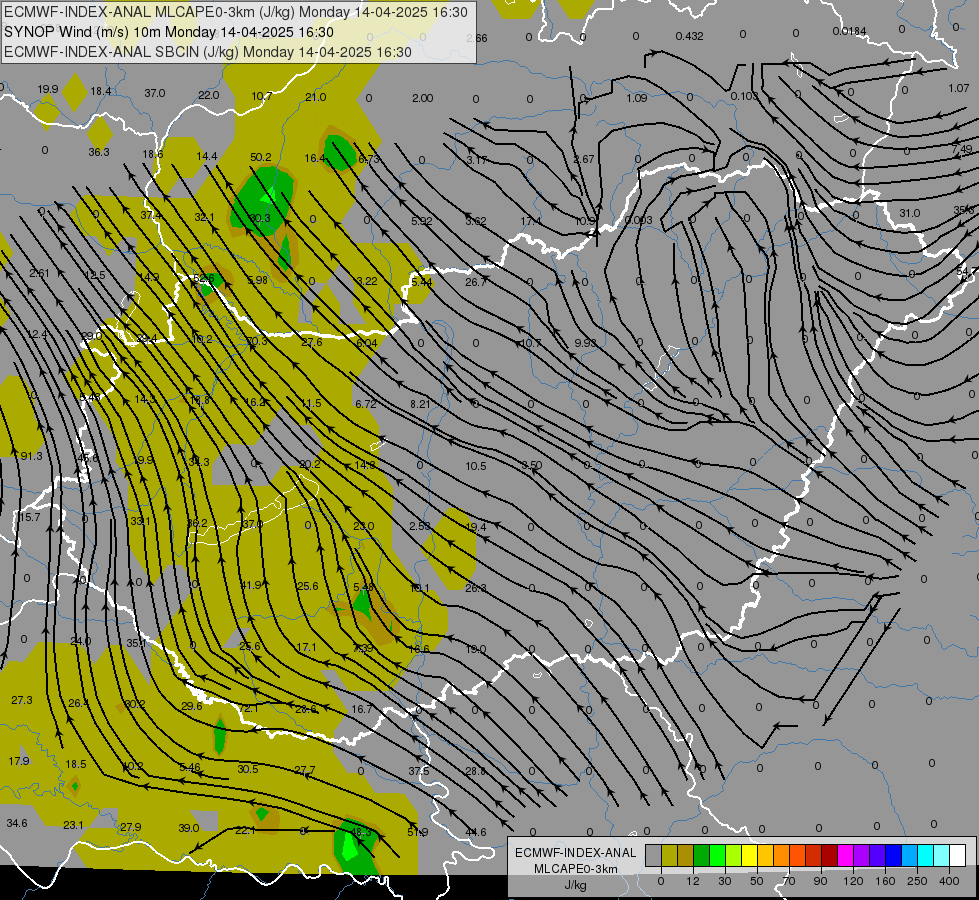The width and height of the screenshot is (979, 900).
Task: Click the brownish-olive legend swatch before the 12 tick
Action: pos(686,856)
